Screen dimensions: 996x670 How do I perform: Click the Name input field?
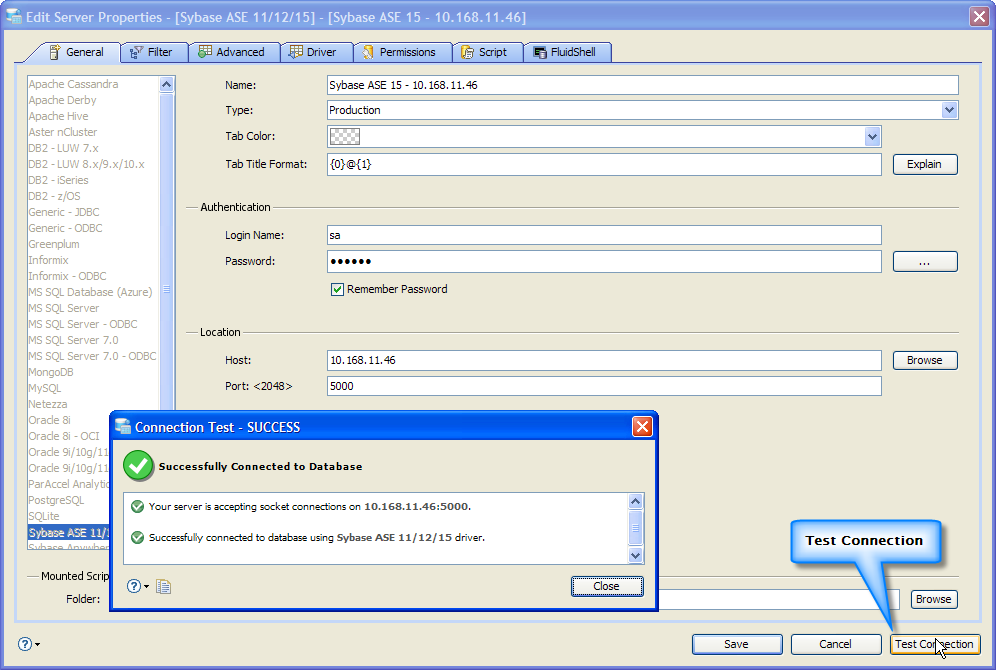(x=642, y=85)
